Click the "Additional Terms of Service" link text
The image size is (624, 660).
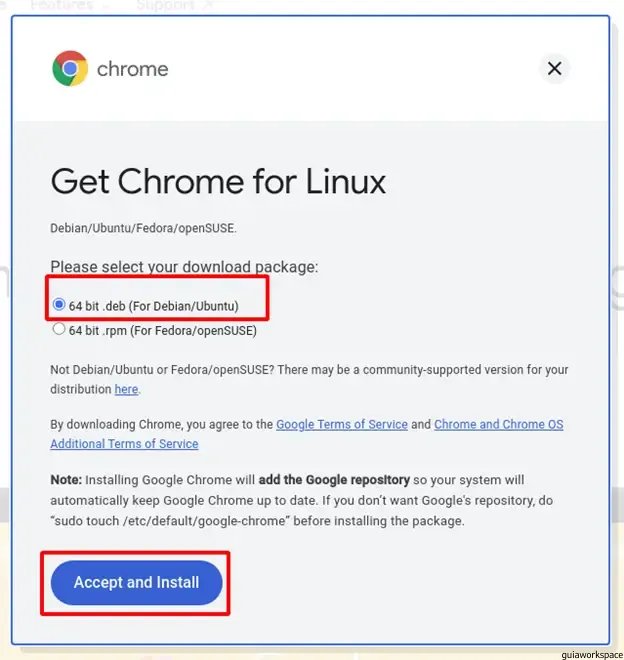[124, 444]
